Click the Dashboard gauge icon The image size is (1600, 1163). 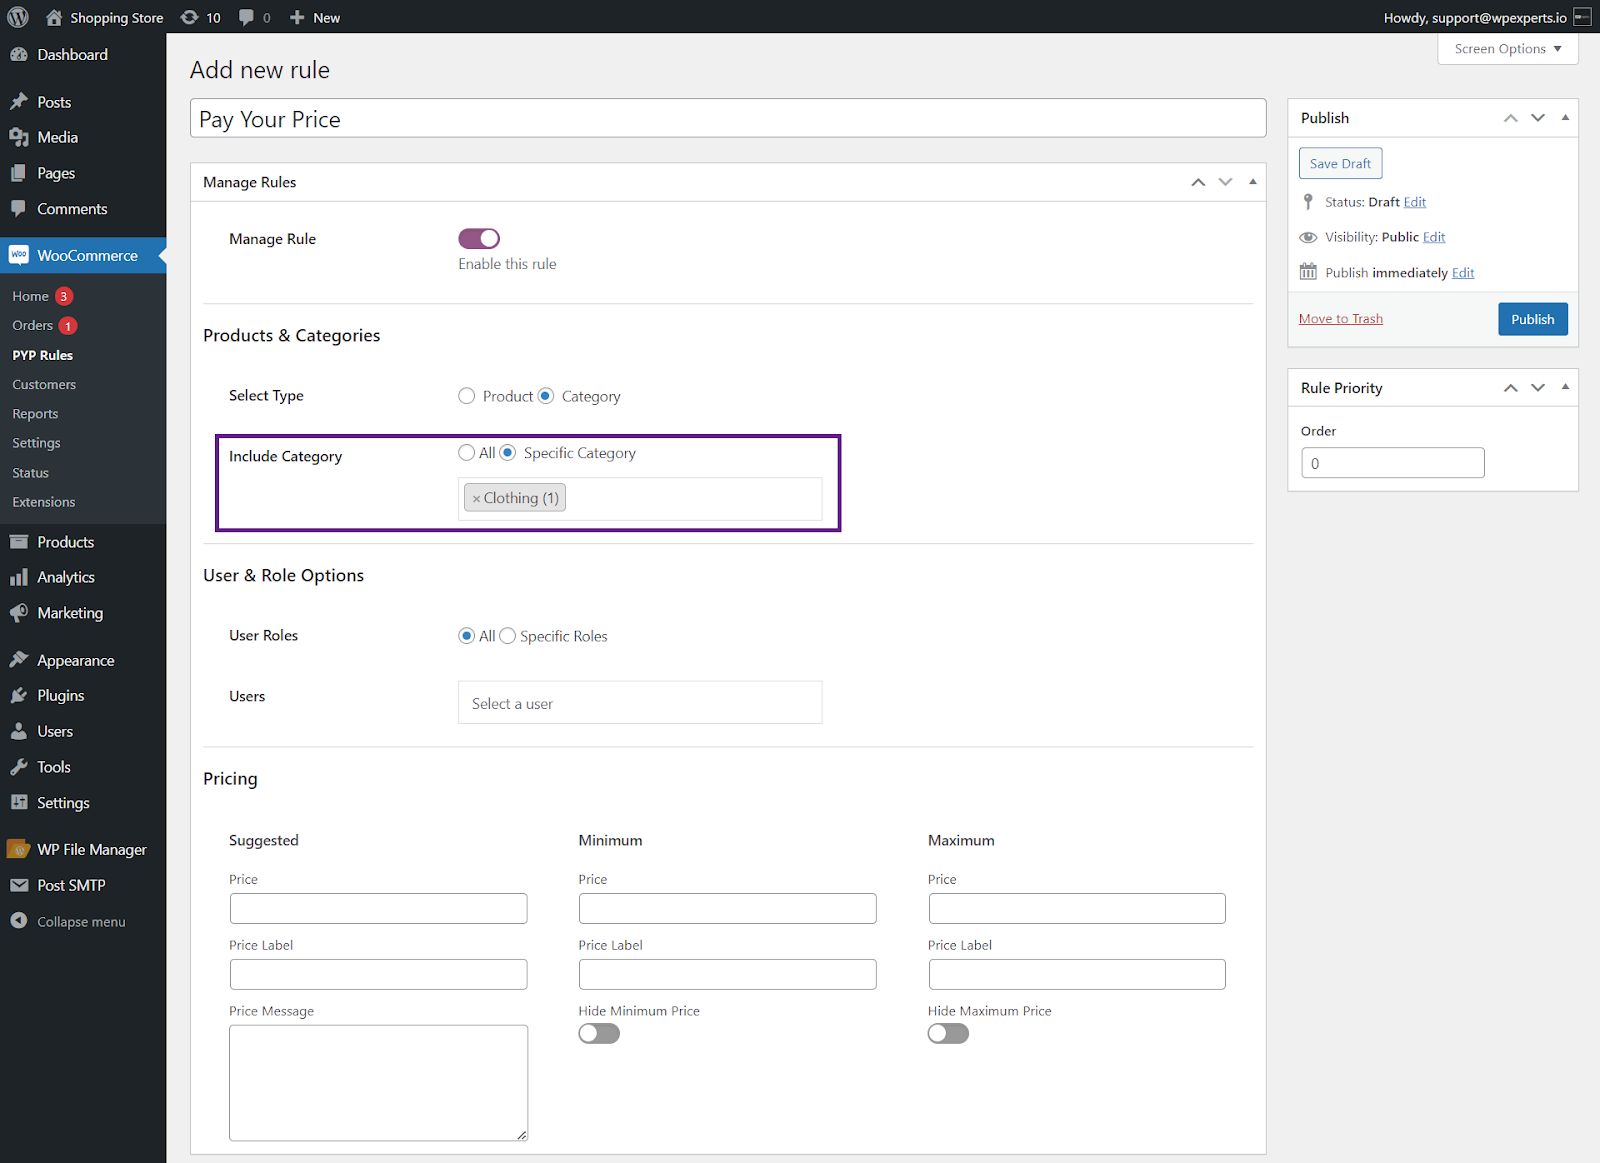(19, 55)
